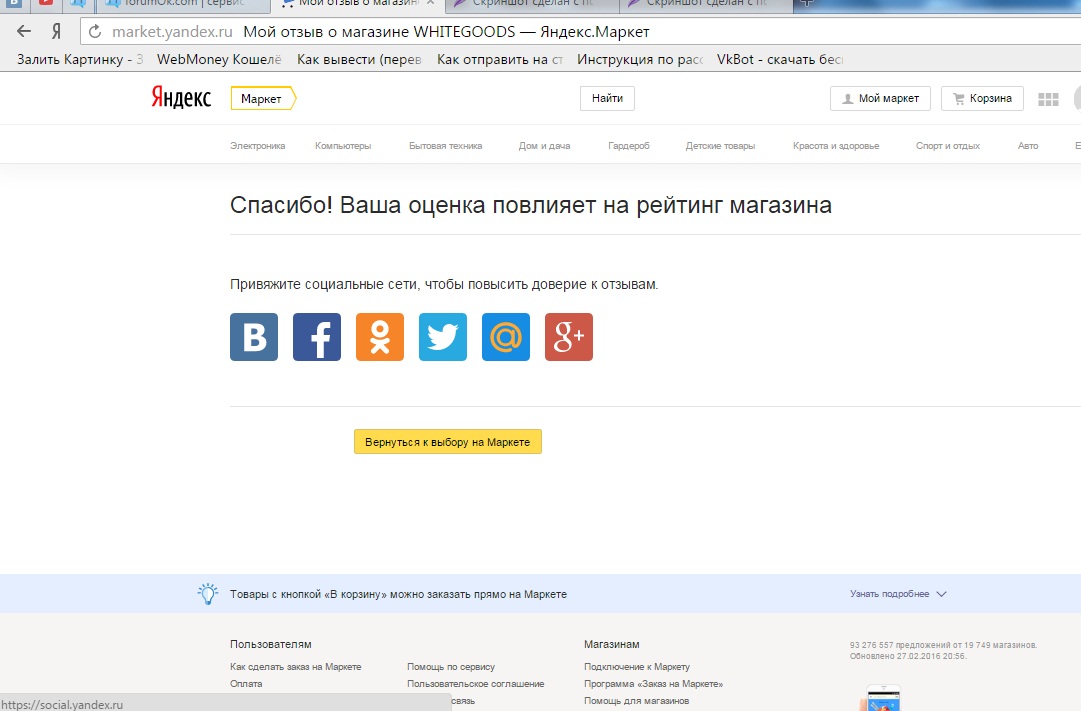Image resolution: width=1081 pixels, height=711 pixels.
Task: Open Инструкция по расс bookmark
Action: (x=640, y=59)
